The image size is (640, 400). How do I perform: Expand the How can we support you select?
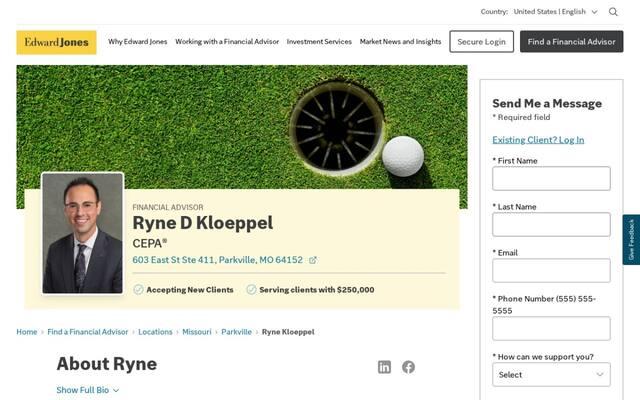pos(551,375)
